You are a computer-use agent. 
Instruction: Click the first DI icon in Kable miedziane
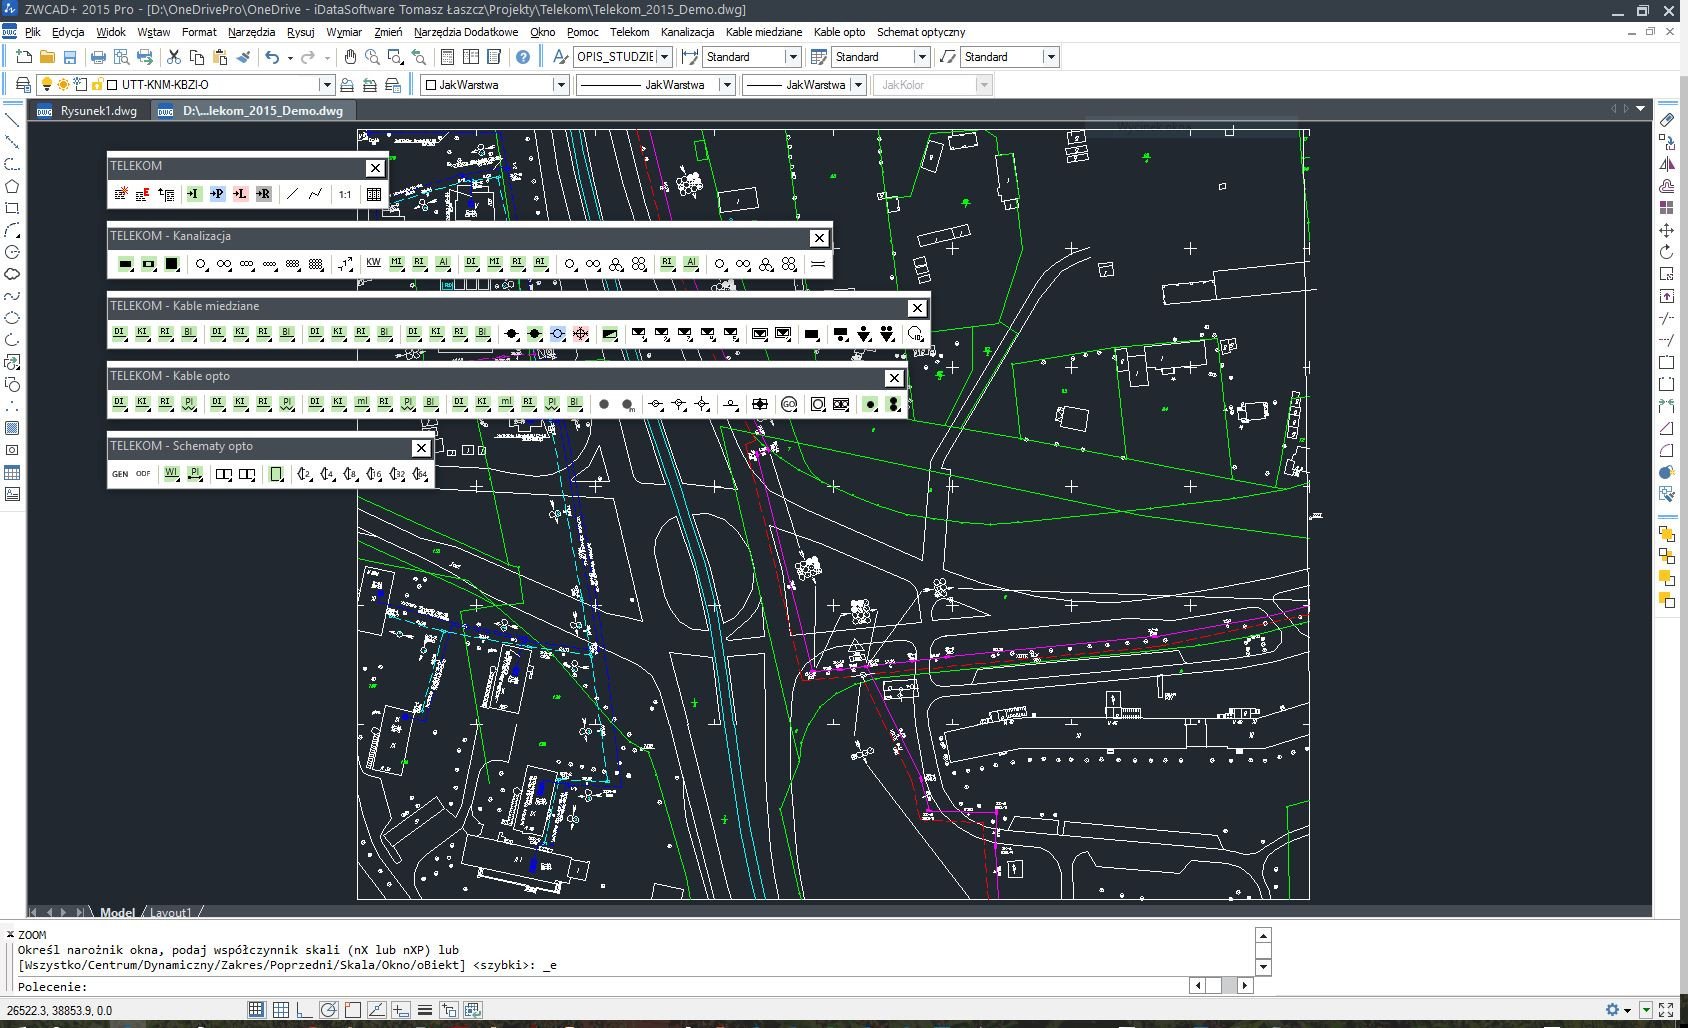coord(119,334)
